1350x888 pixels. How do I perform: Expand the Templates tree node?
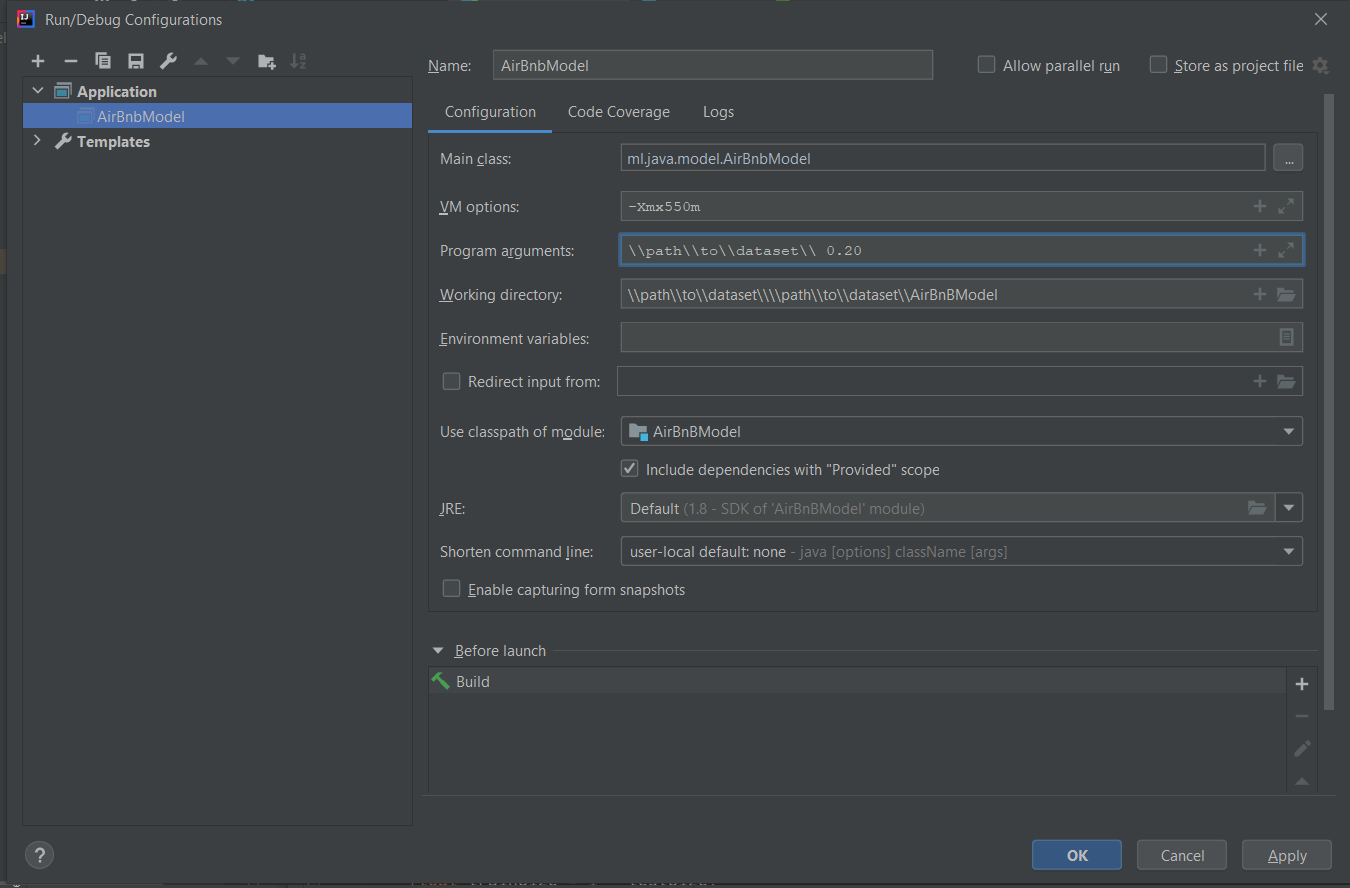tap(38, 141)
